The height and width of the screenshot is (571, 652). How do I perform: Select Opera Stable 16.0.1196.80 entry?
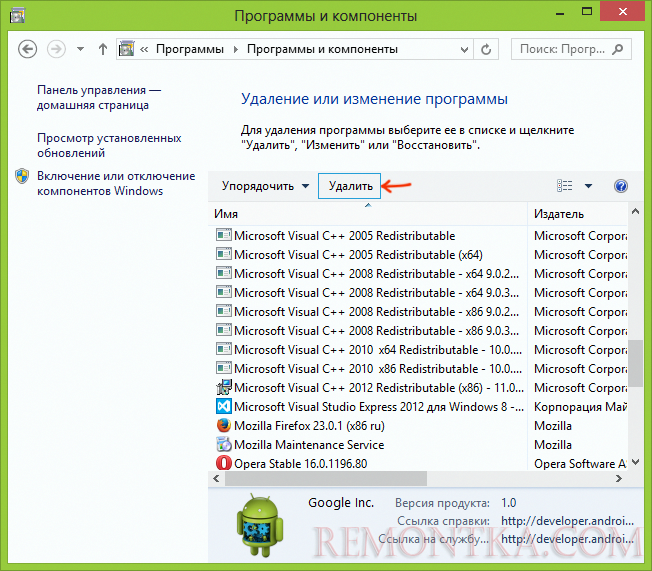coord(301,464)
